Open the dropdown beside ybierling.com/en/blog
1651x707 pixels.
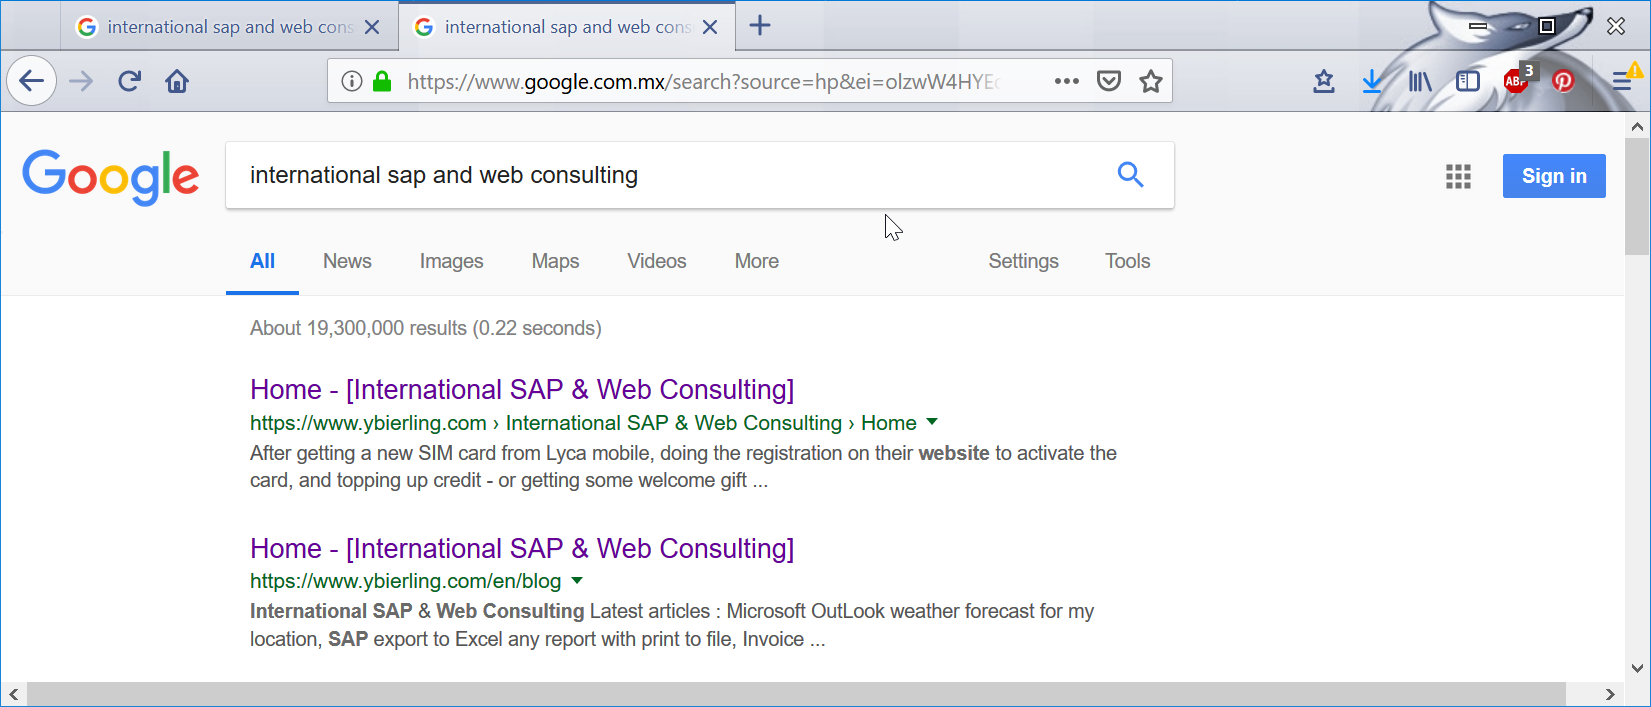click(x=577, y=581)
